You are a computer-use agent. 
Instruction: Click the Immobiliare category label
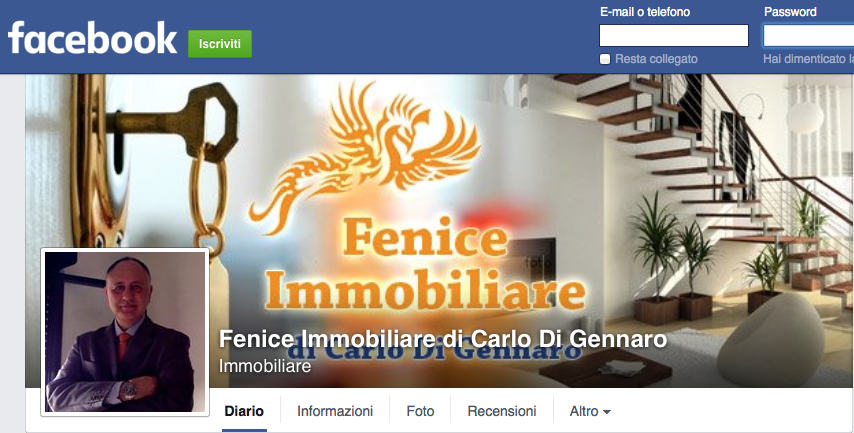(265, 366)
